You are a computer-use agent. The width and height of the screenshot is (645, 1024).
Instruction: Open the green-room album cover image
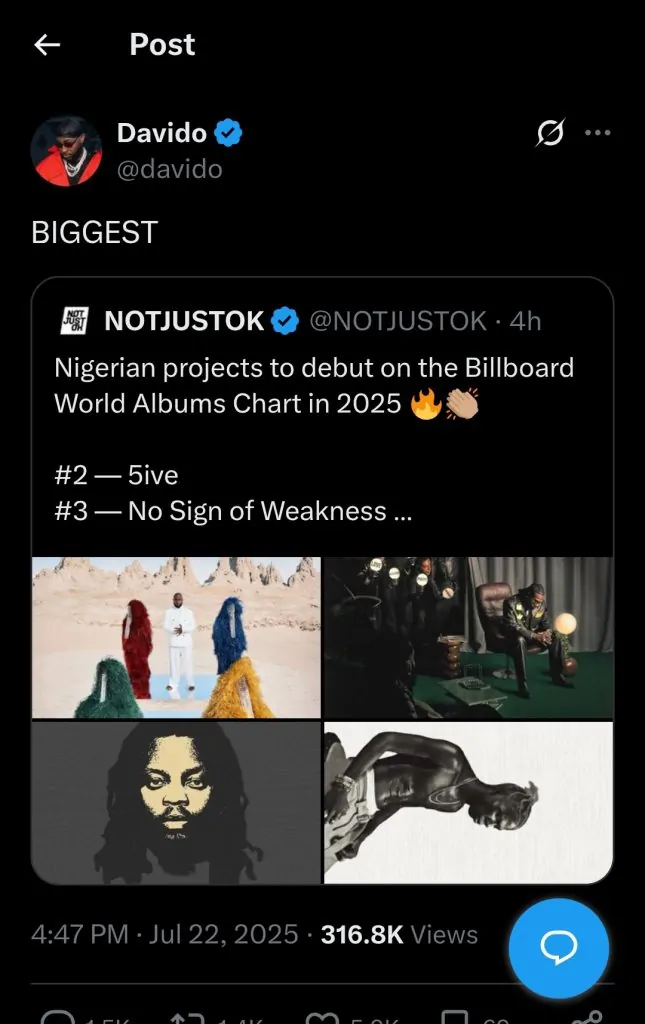(468, 637)
